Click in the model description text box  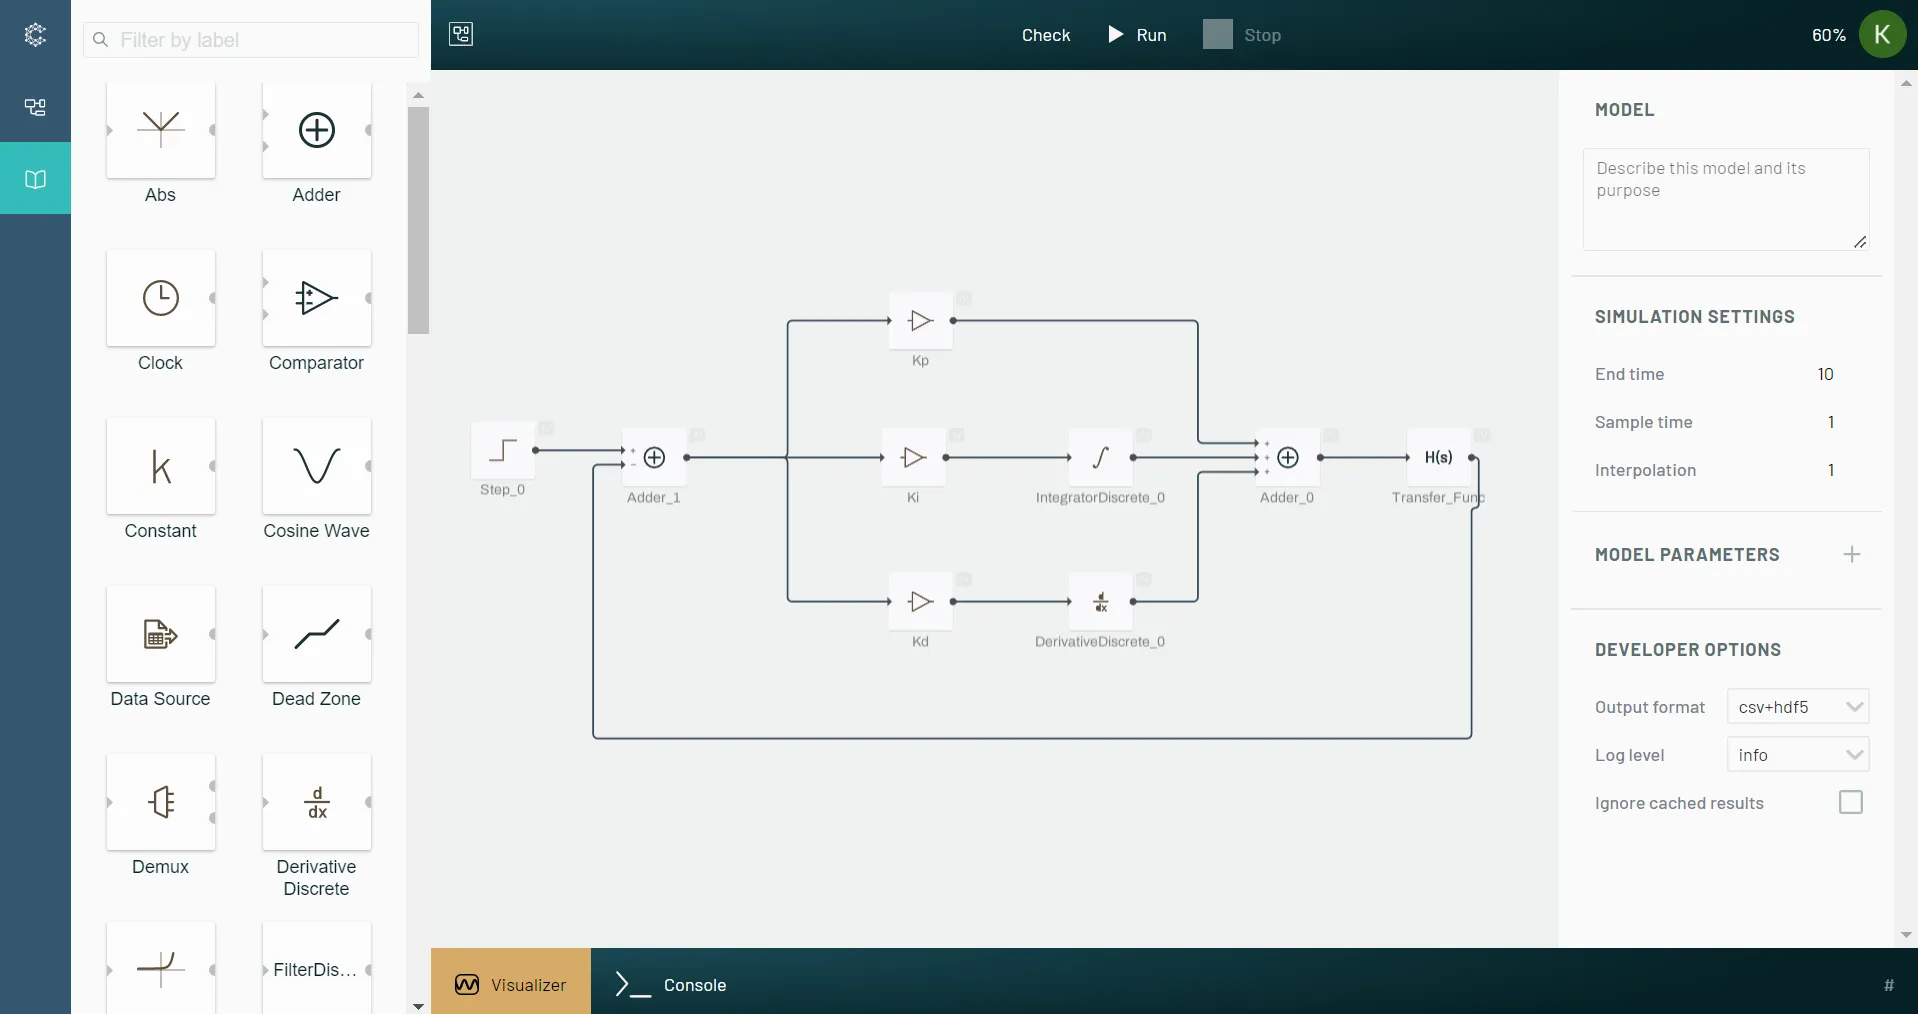tap(1727, 197)
